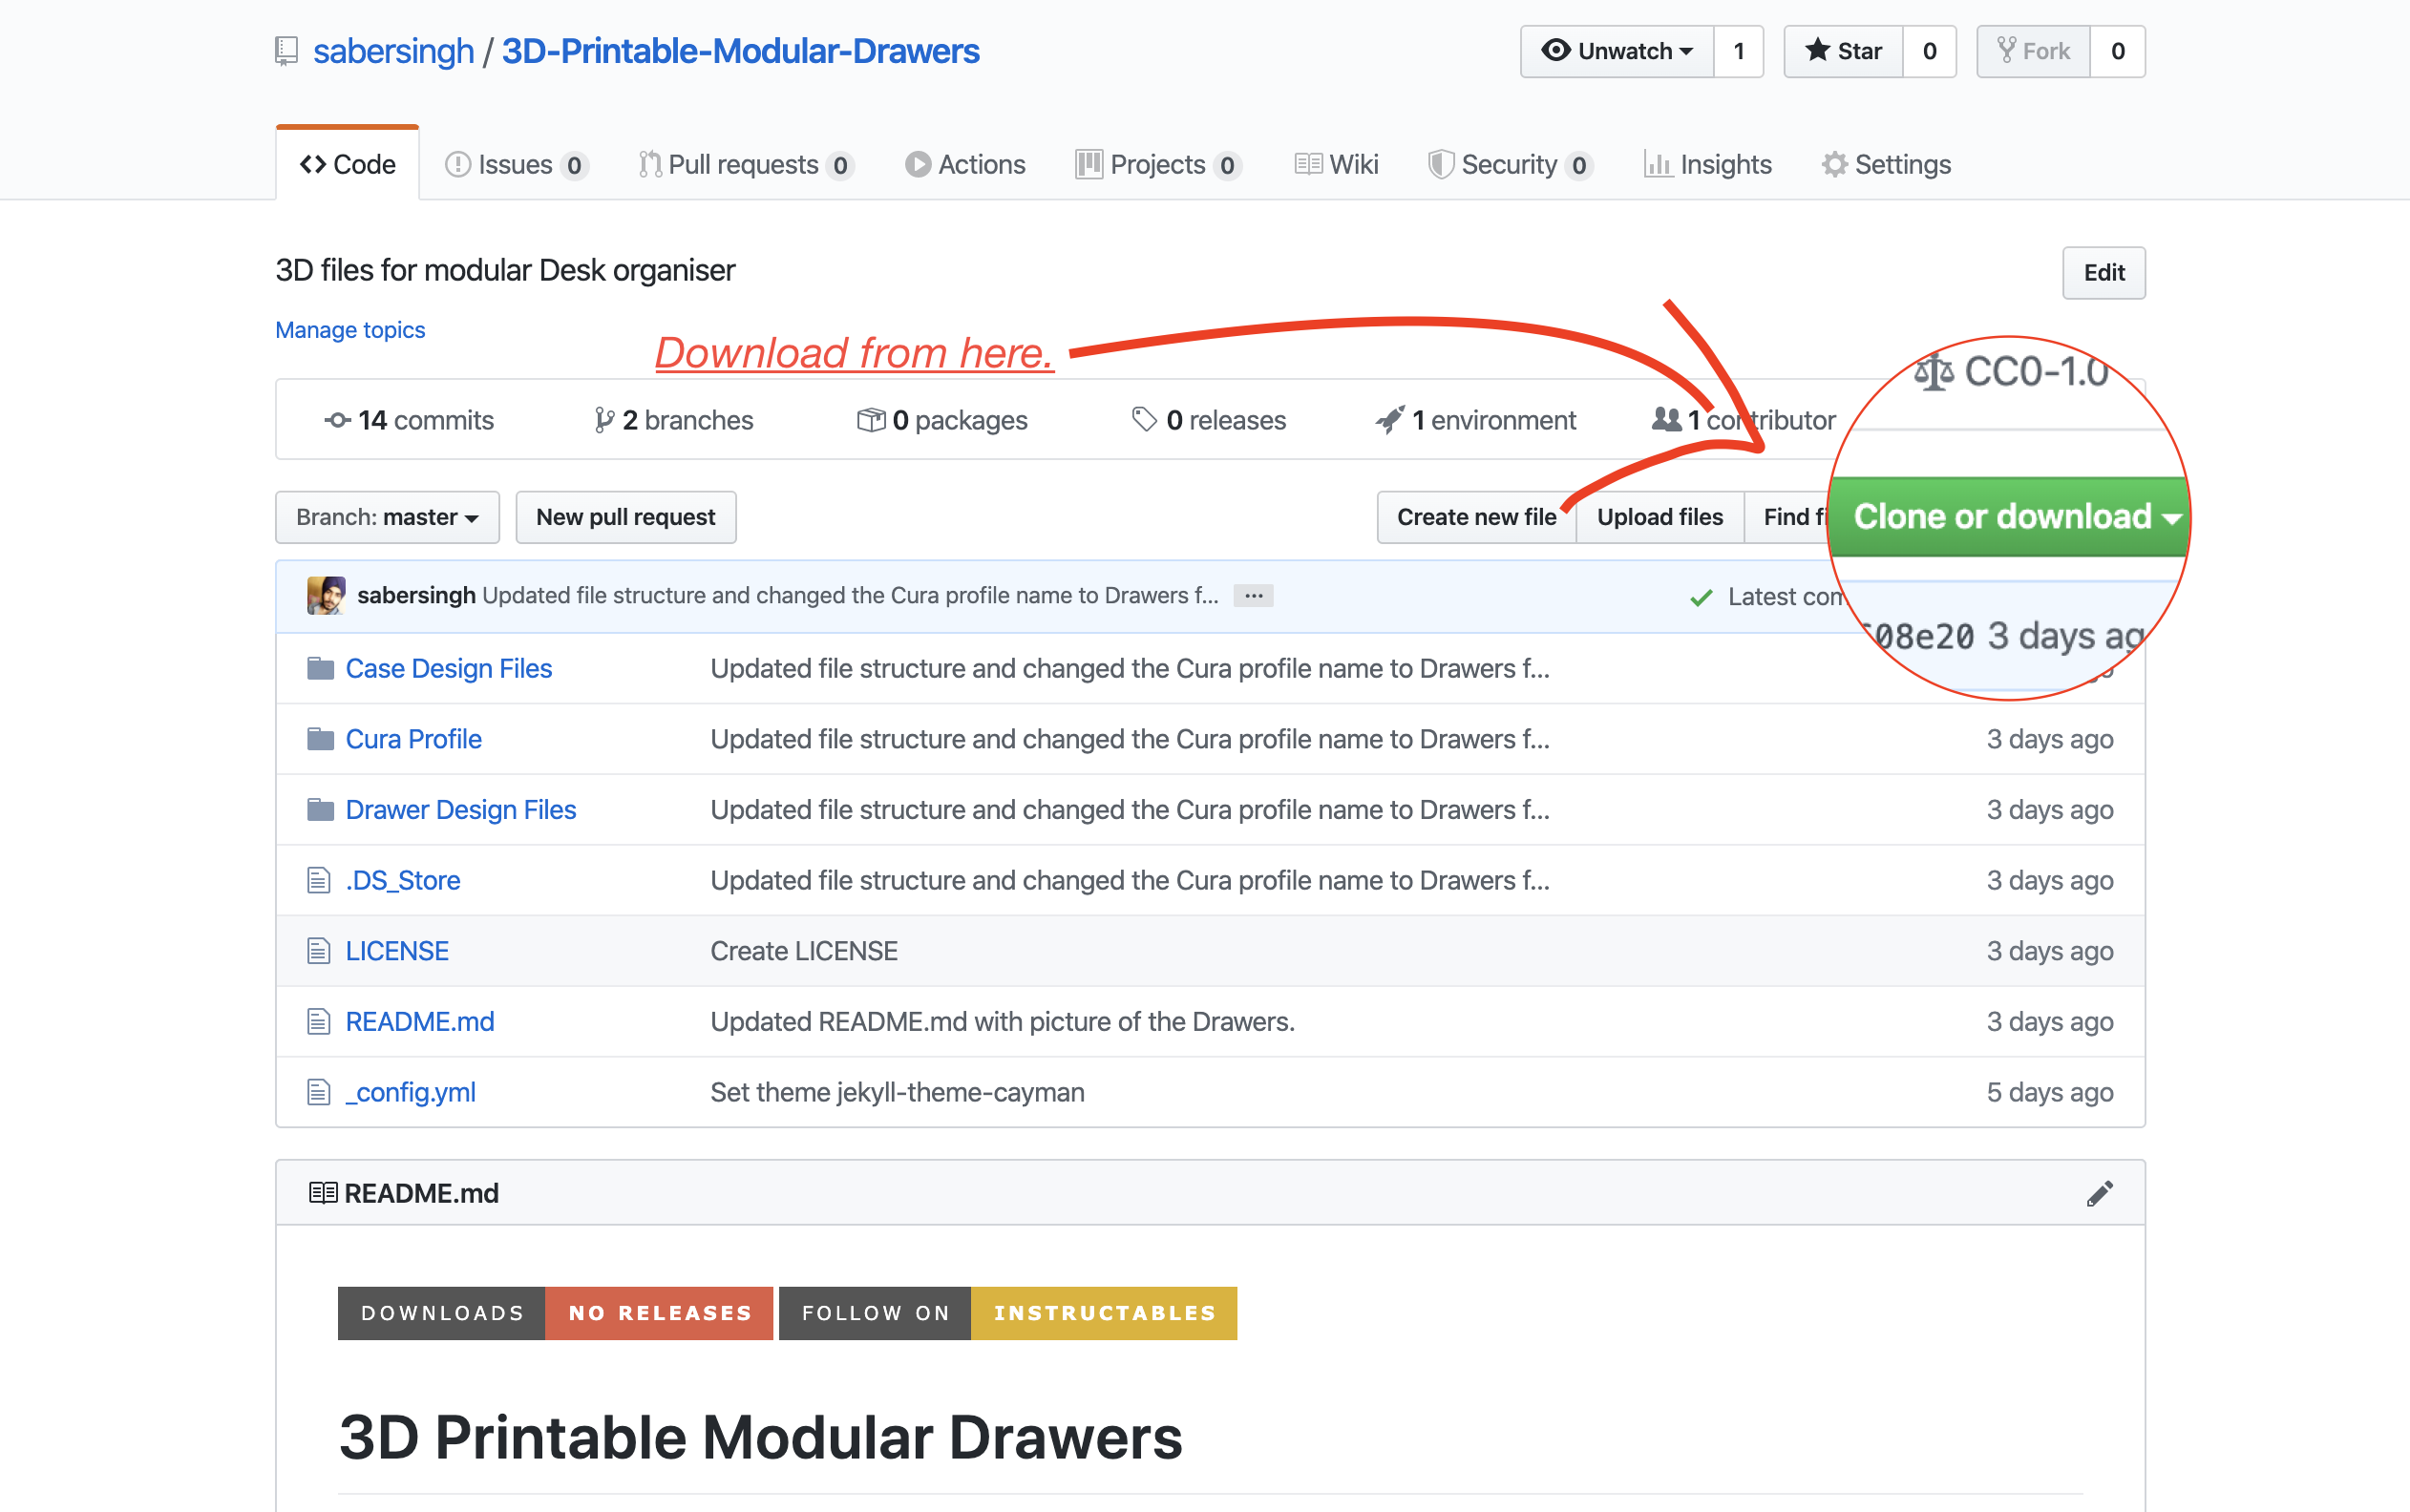Viewport: 2410px width, 1512px height.
Task: Open the latest commit message link
Action: tap(850, 595)
